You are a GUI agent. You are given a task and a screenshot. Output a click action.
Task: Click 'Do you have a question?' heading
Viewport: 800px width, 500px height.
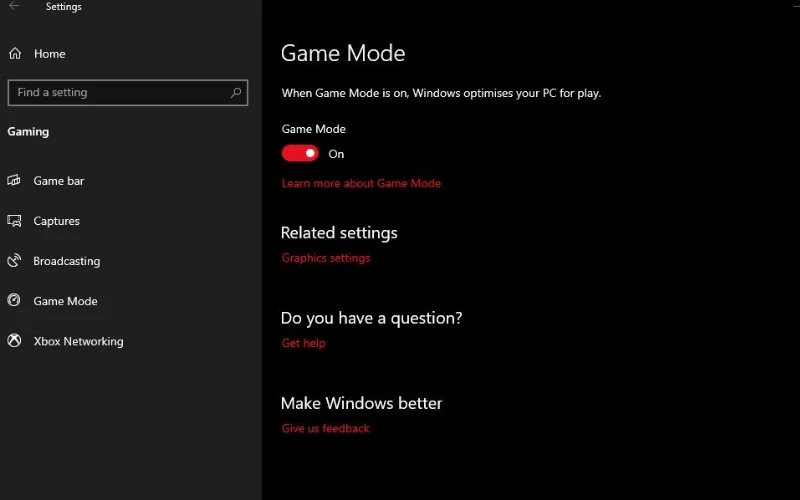coord(371,318)
